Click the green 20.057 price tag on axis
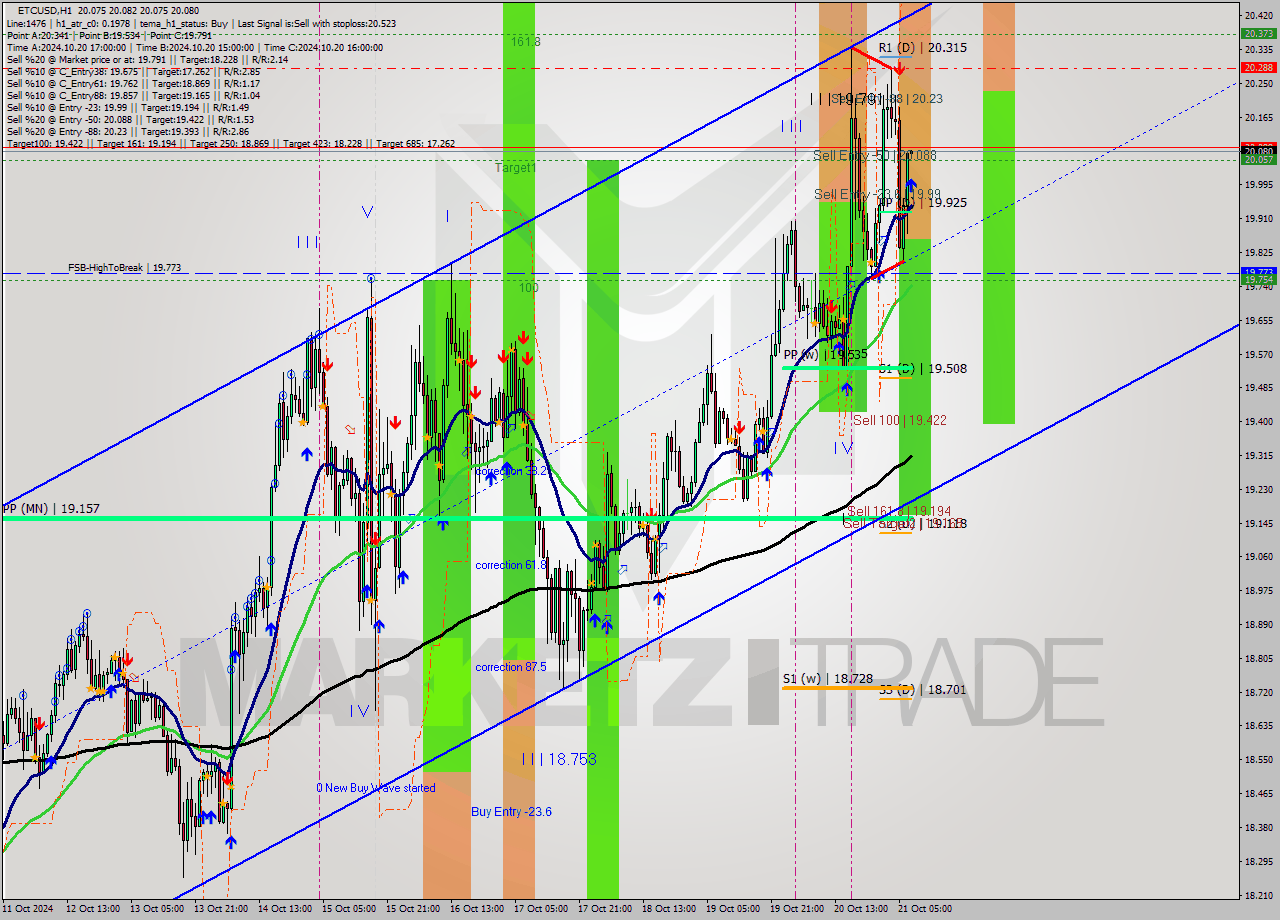1280x920 pixels. (x=1258, y=160)
